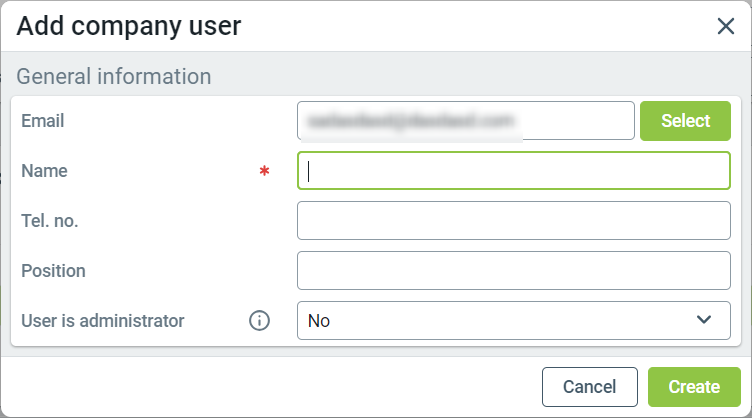Viewport: 752px width, 418px height.
Task: Click the 'Add company user' dialog title
Action: pos(129,26)
